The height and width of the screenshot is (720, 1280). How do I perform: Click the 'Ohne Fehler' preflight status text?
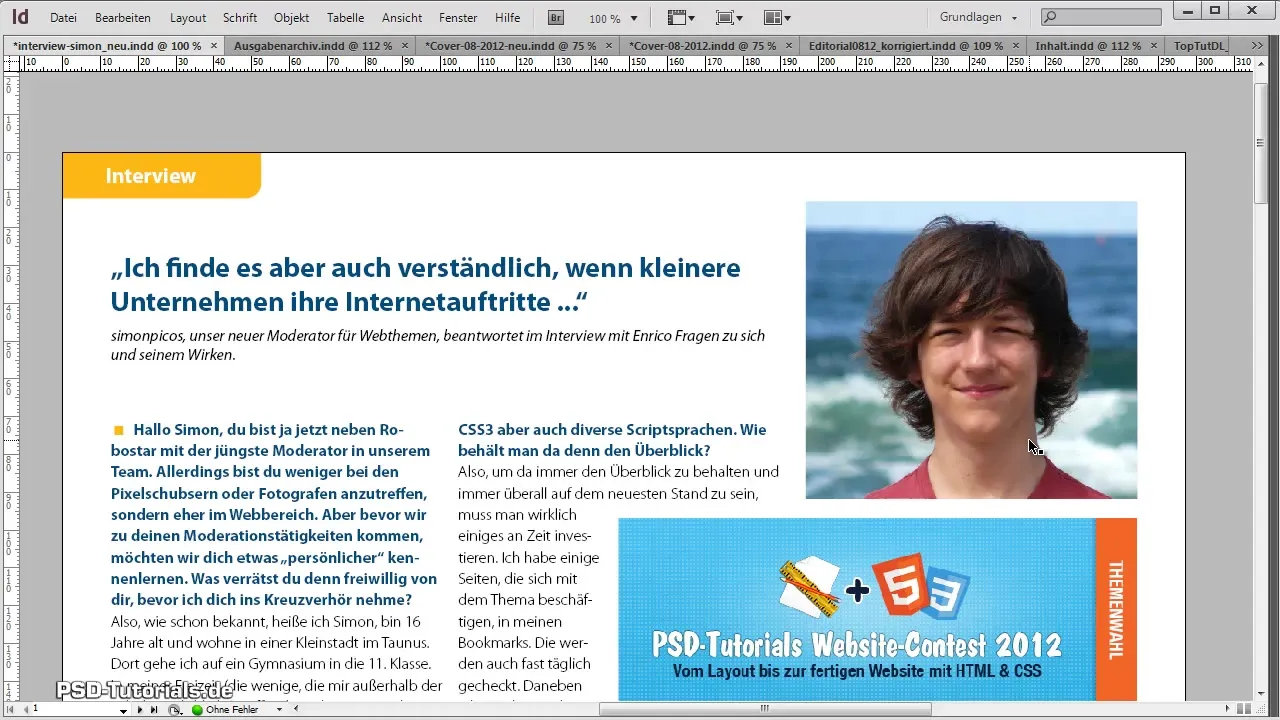(232, 709)
